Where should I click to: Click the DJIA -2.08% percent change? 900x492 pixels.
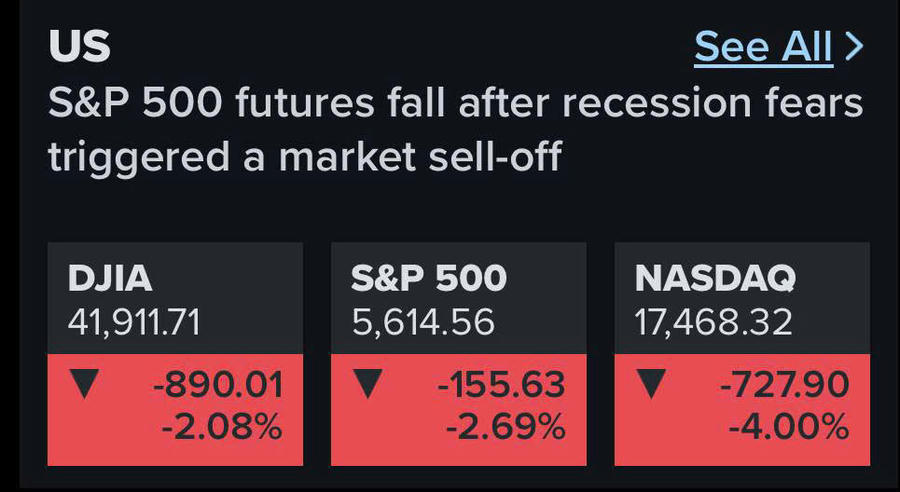point(221,428)
